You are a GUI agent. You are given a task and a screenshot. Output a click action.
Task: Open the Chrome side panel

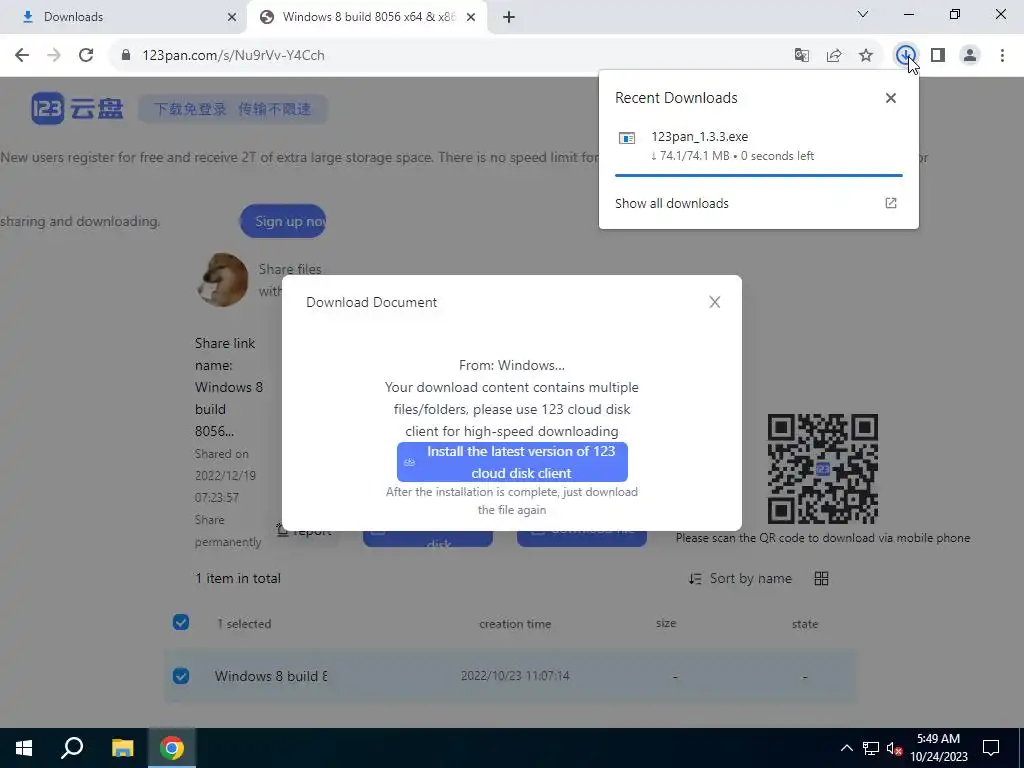coord(938,56)
